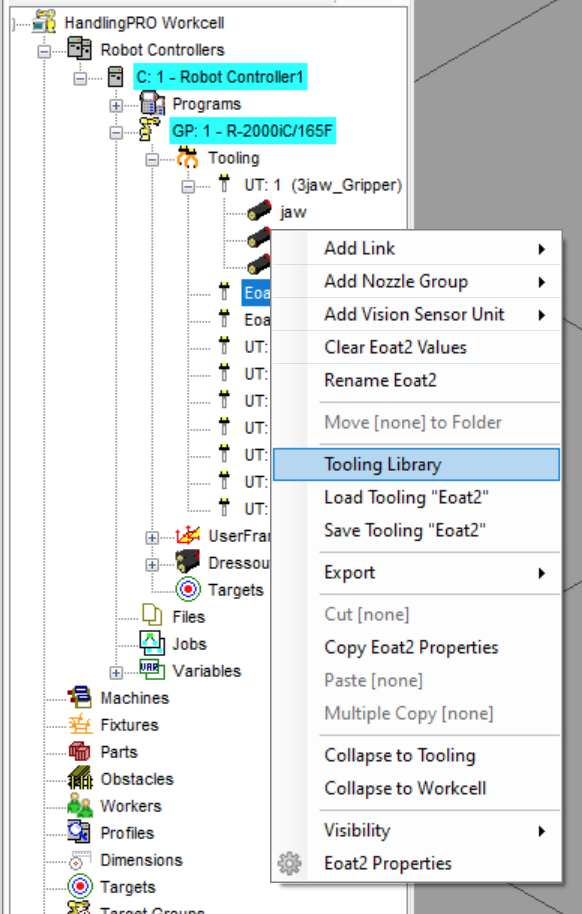Click the Profiles icon
This screenshot has height=914, width=582.
tap(79, 832)
